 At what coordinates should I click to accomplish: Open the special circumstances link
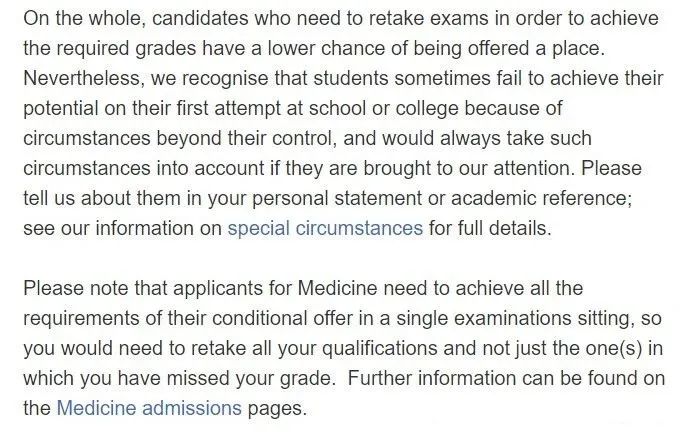coord(325,228)
